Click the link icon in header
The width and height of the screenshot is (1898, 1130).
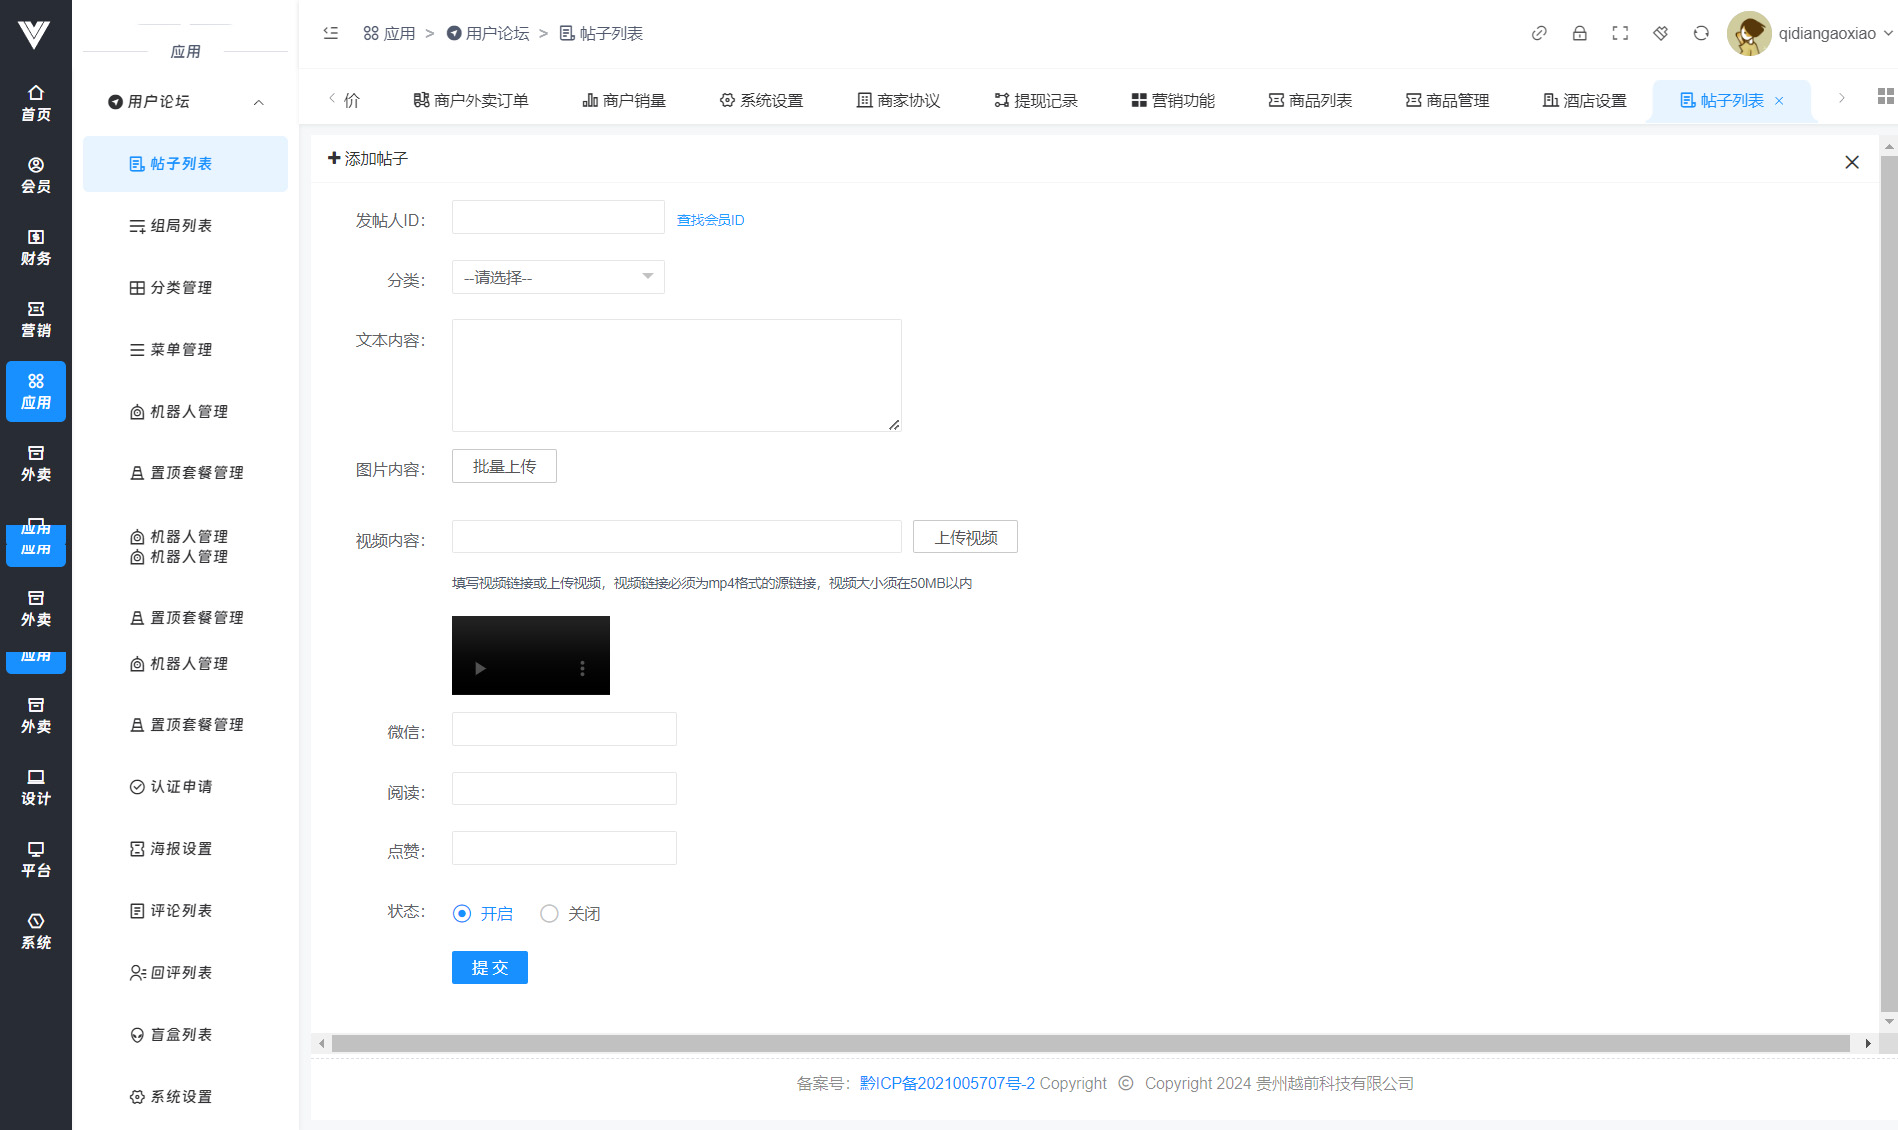click(1539, 33)
